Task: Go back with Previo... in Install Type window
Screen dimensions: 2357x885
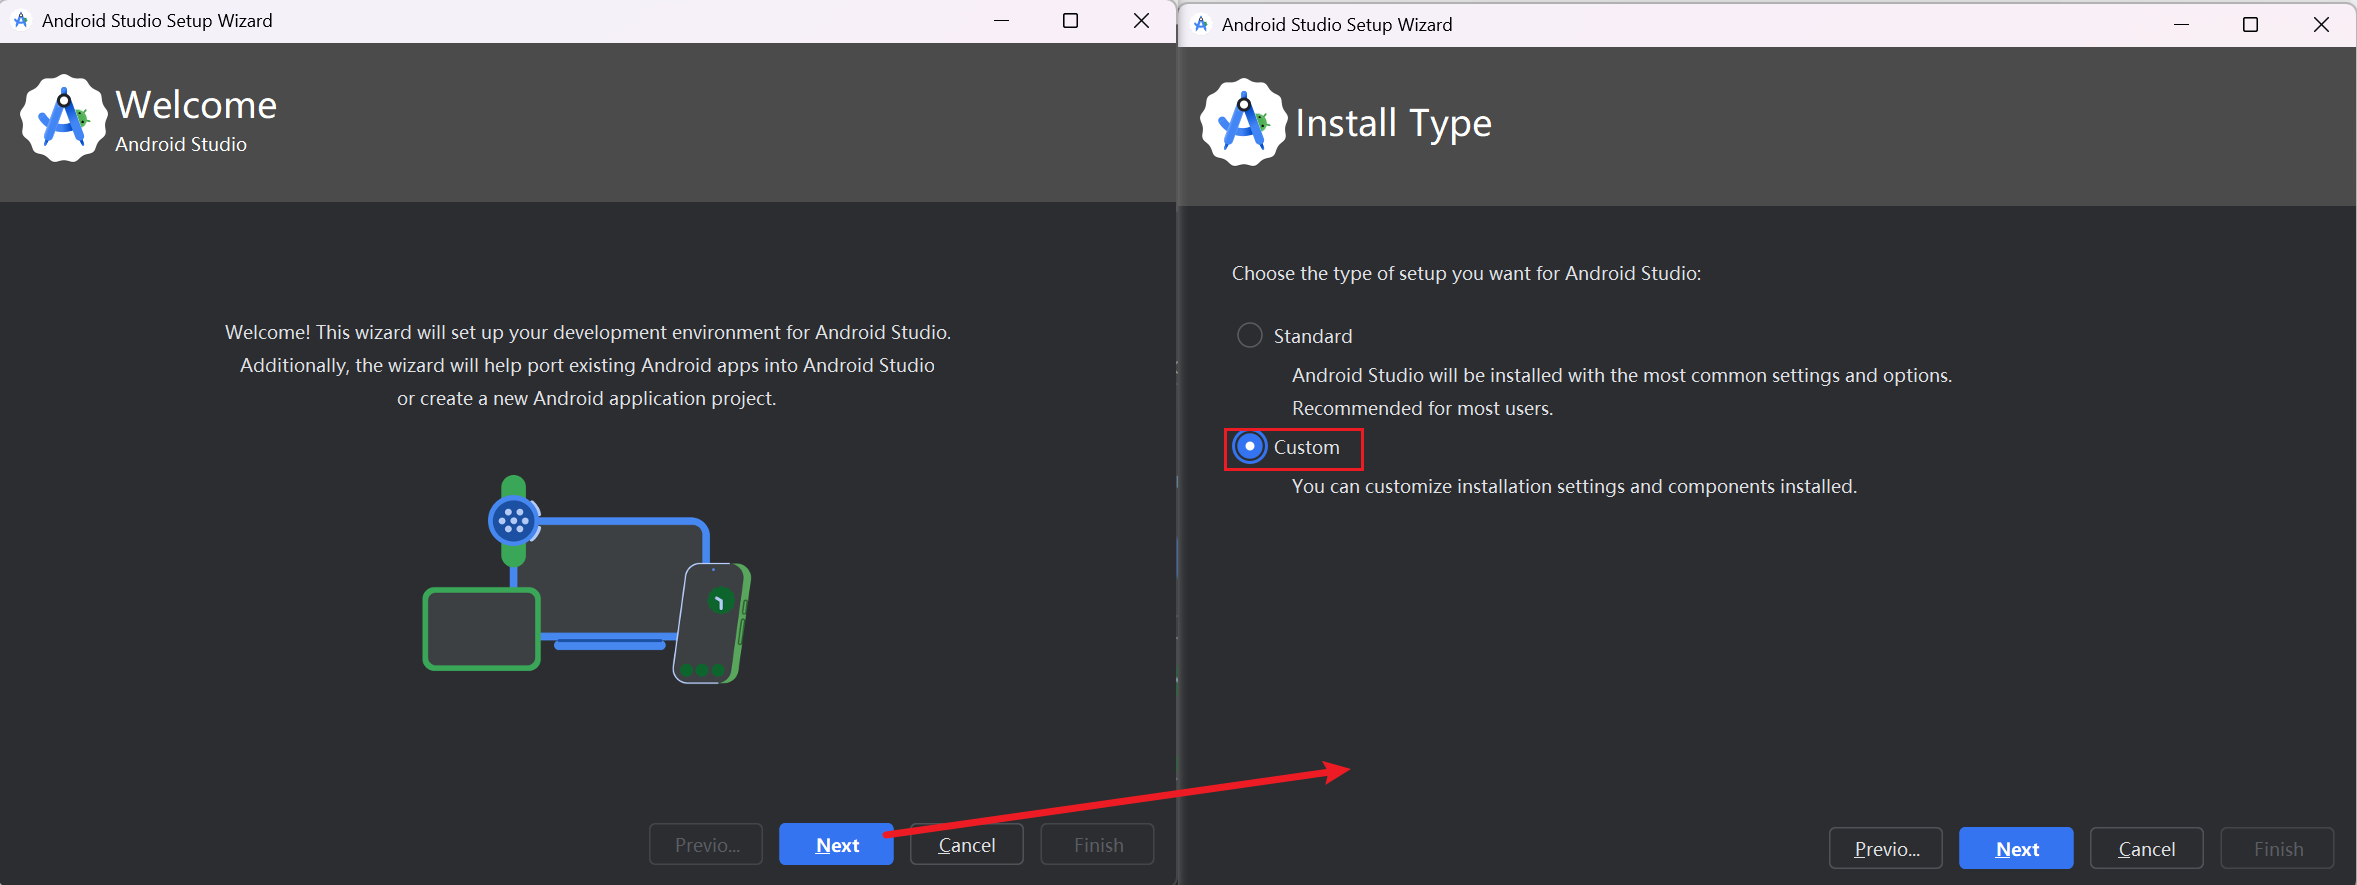Action: click(1886, 849)
